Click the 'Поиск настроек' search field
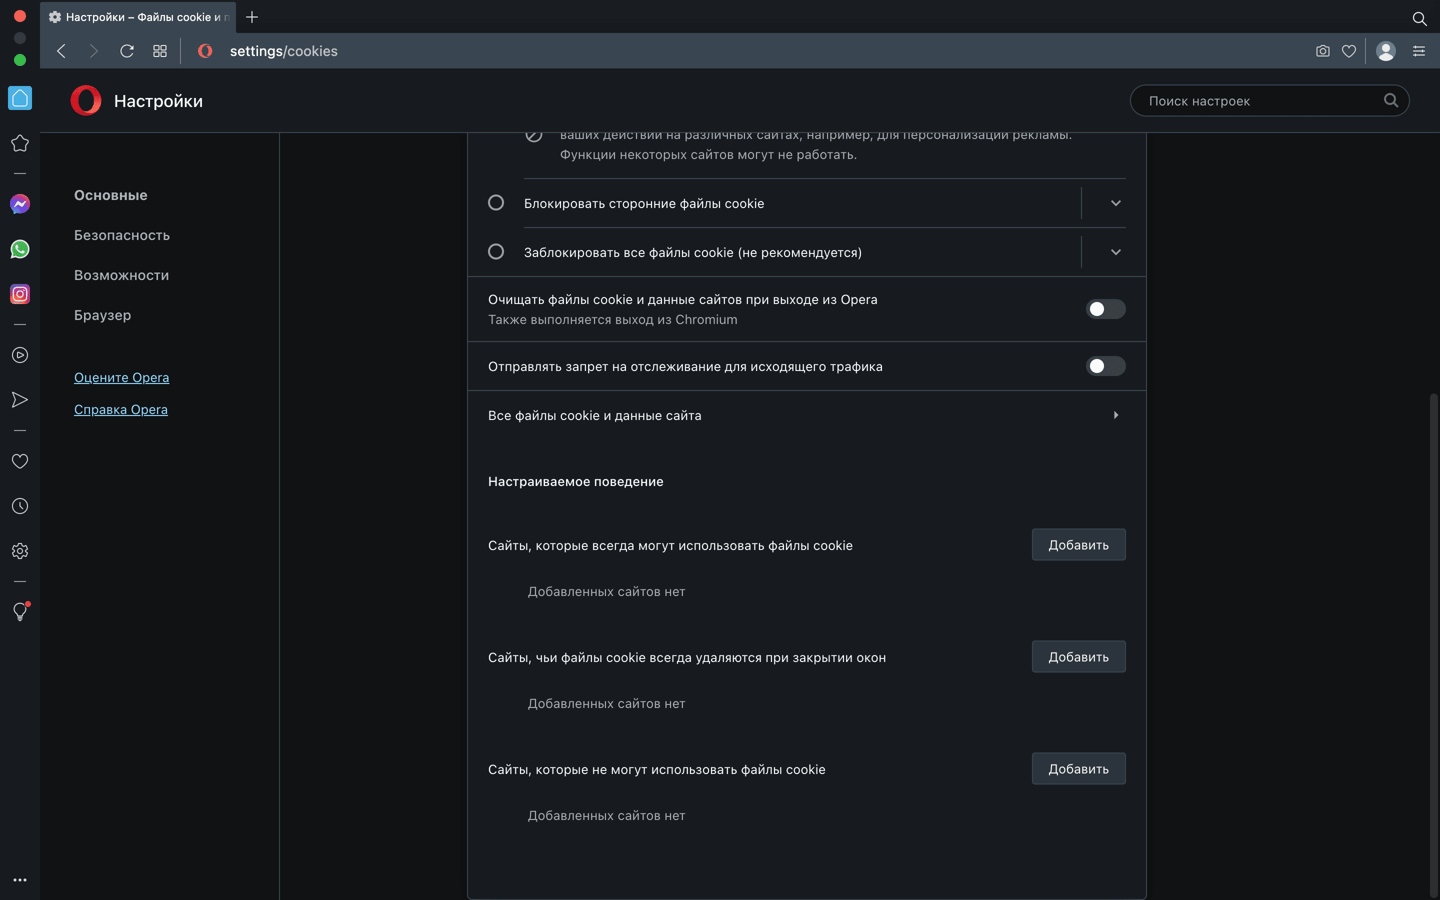1440x900 pixels. coord(1269,101)
